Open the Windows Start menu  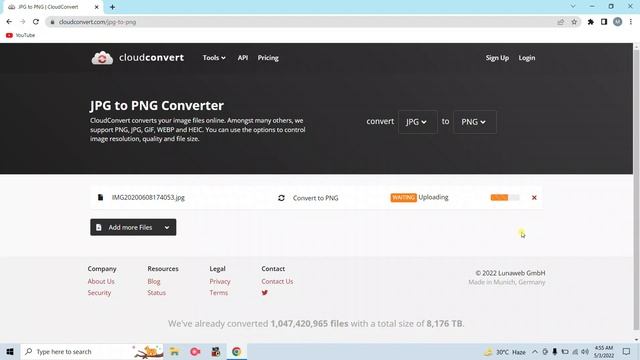(x=10, y=351)
